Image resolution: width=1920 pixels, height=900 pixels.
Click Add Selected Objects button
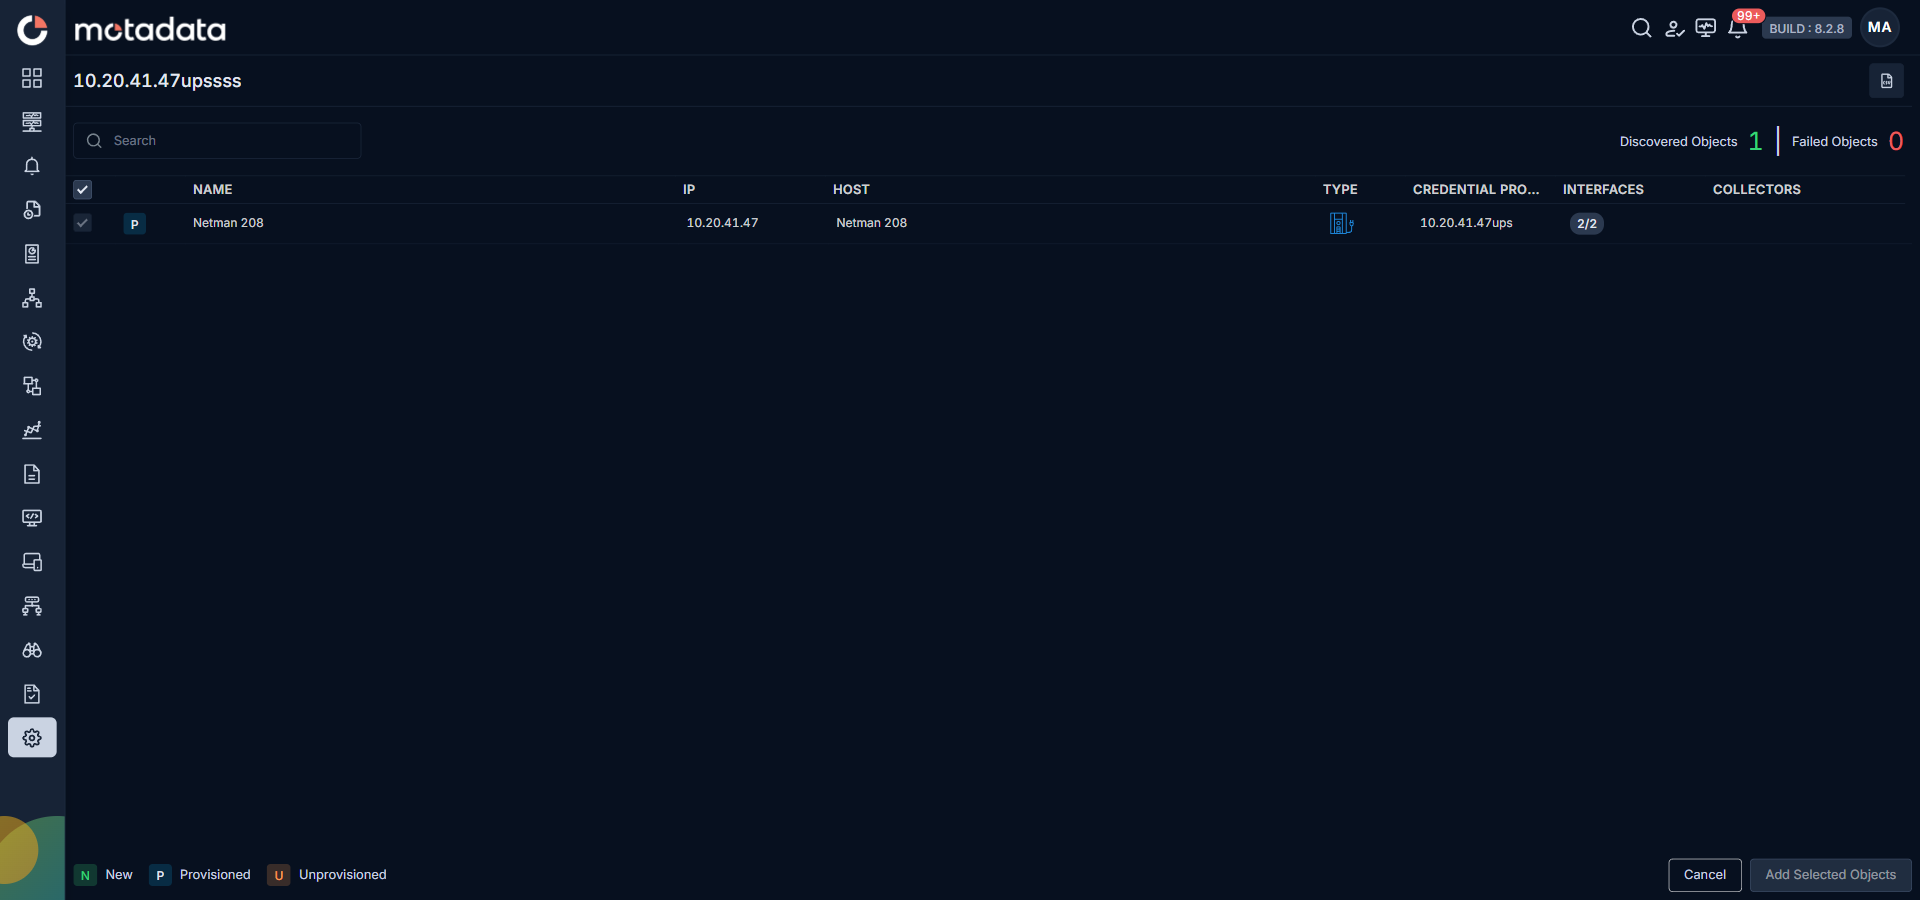click(x=1831, y=875)
